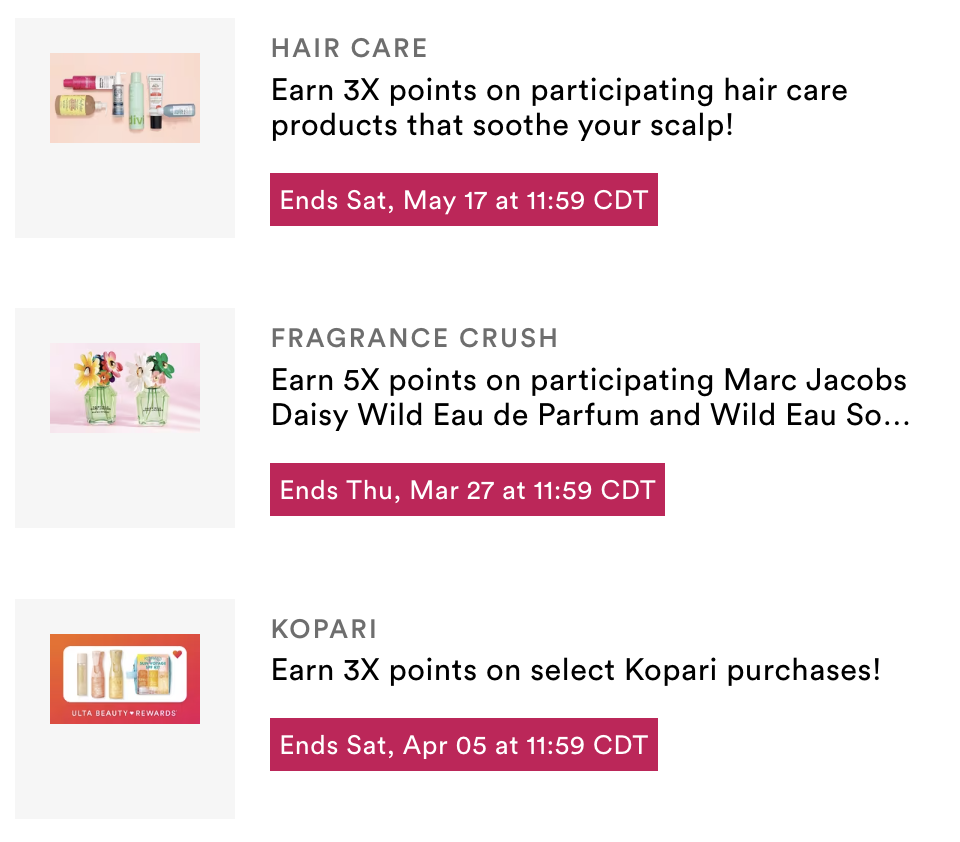Click the green divi bottle in hair care image

[136, 101]
